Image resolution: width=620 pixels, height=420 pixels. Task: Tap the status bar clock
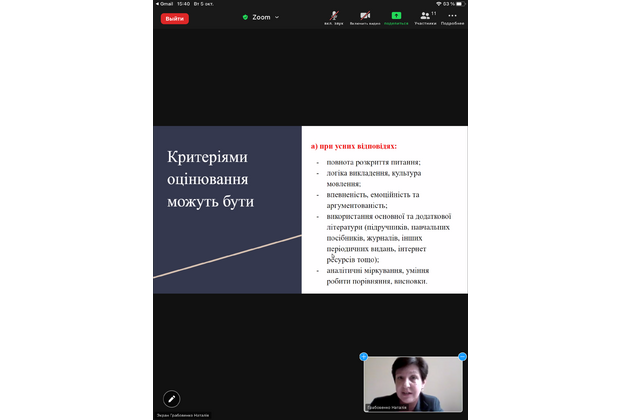[x=185, y=3]
